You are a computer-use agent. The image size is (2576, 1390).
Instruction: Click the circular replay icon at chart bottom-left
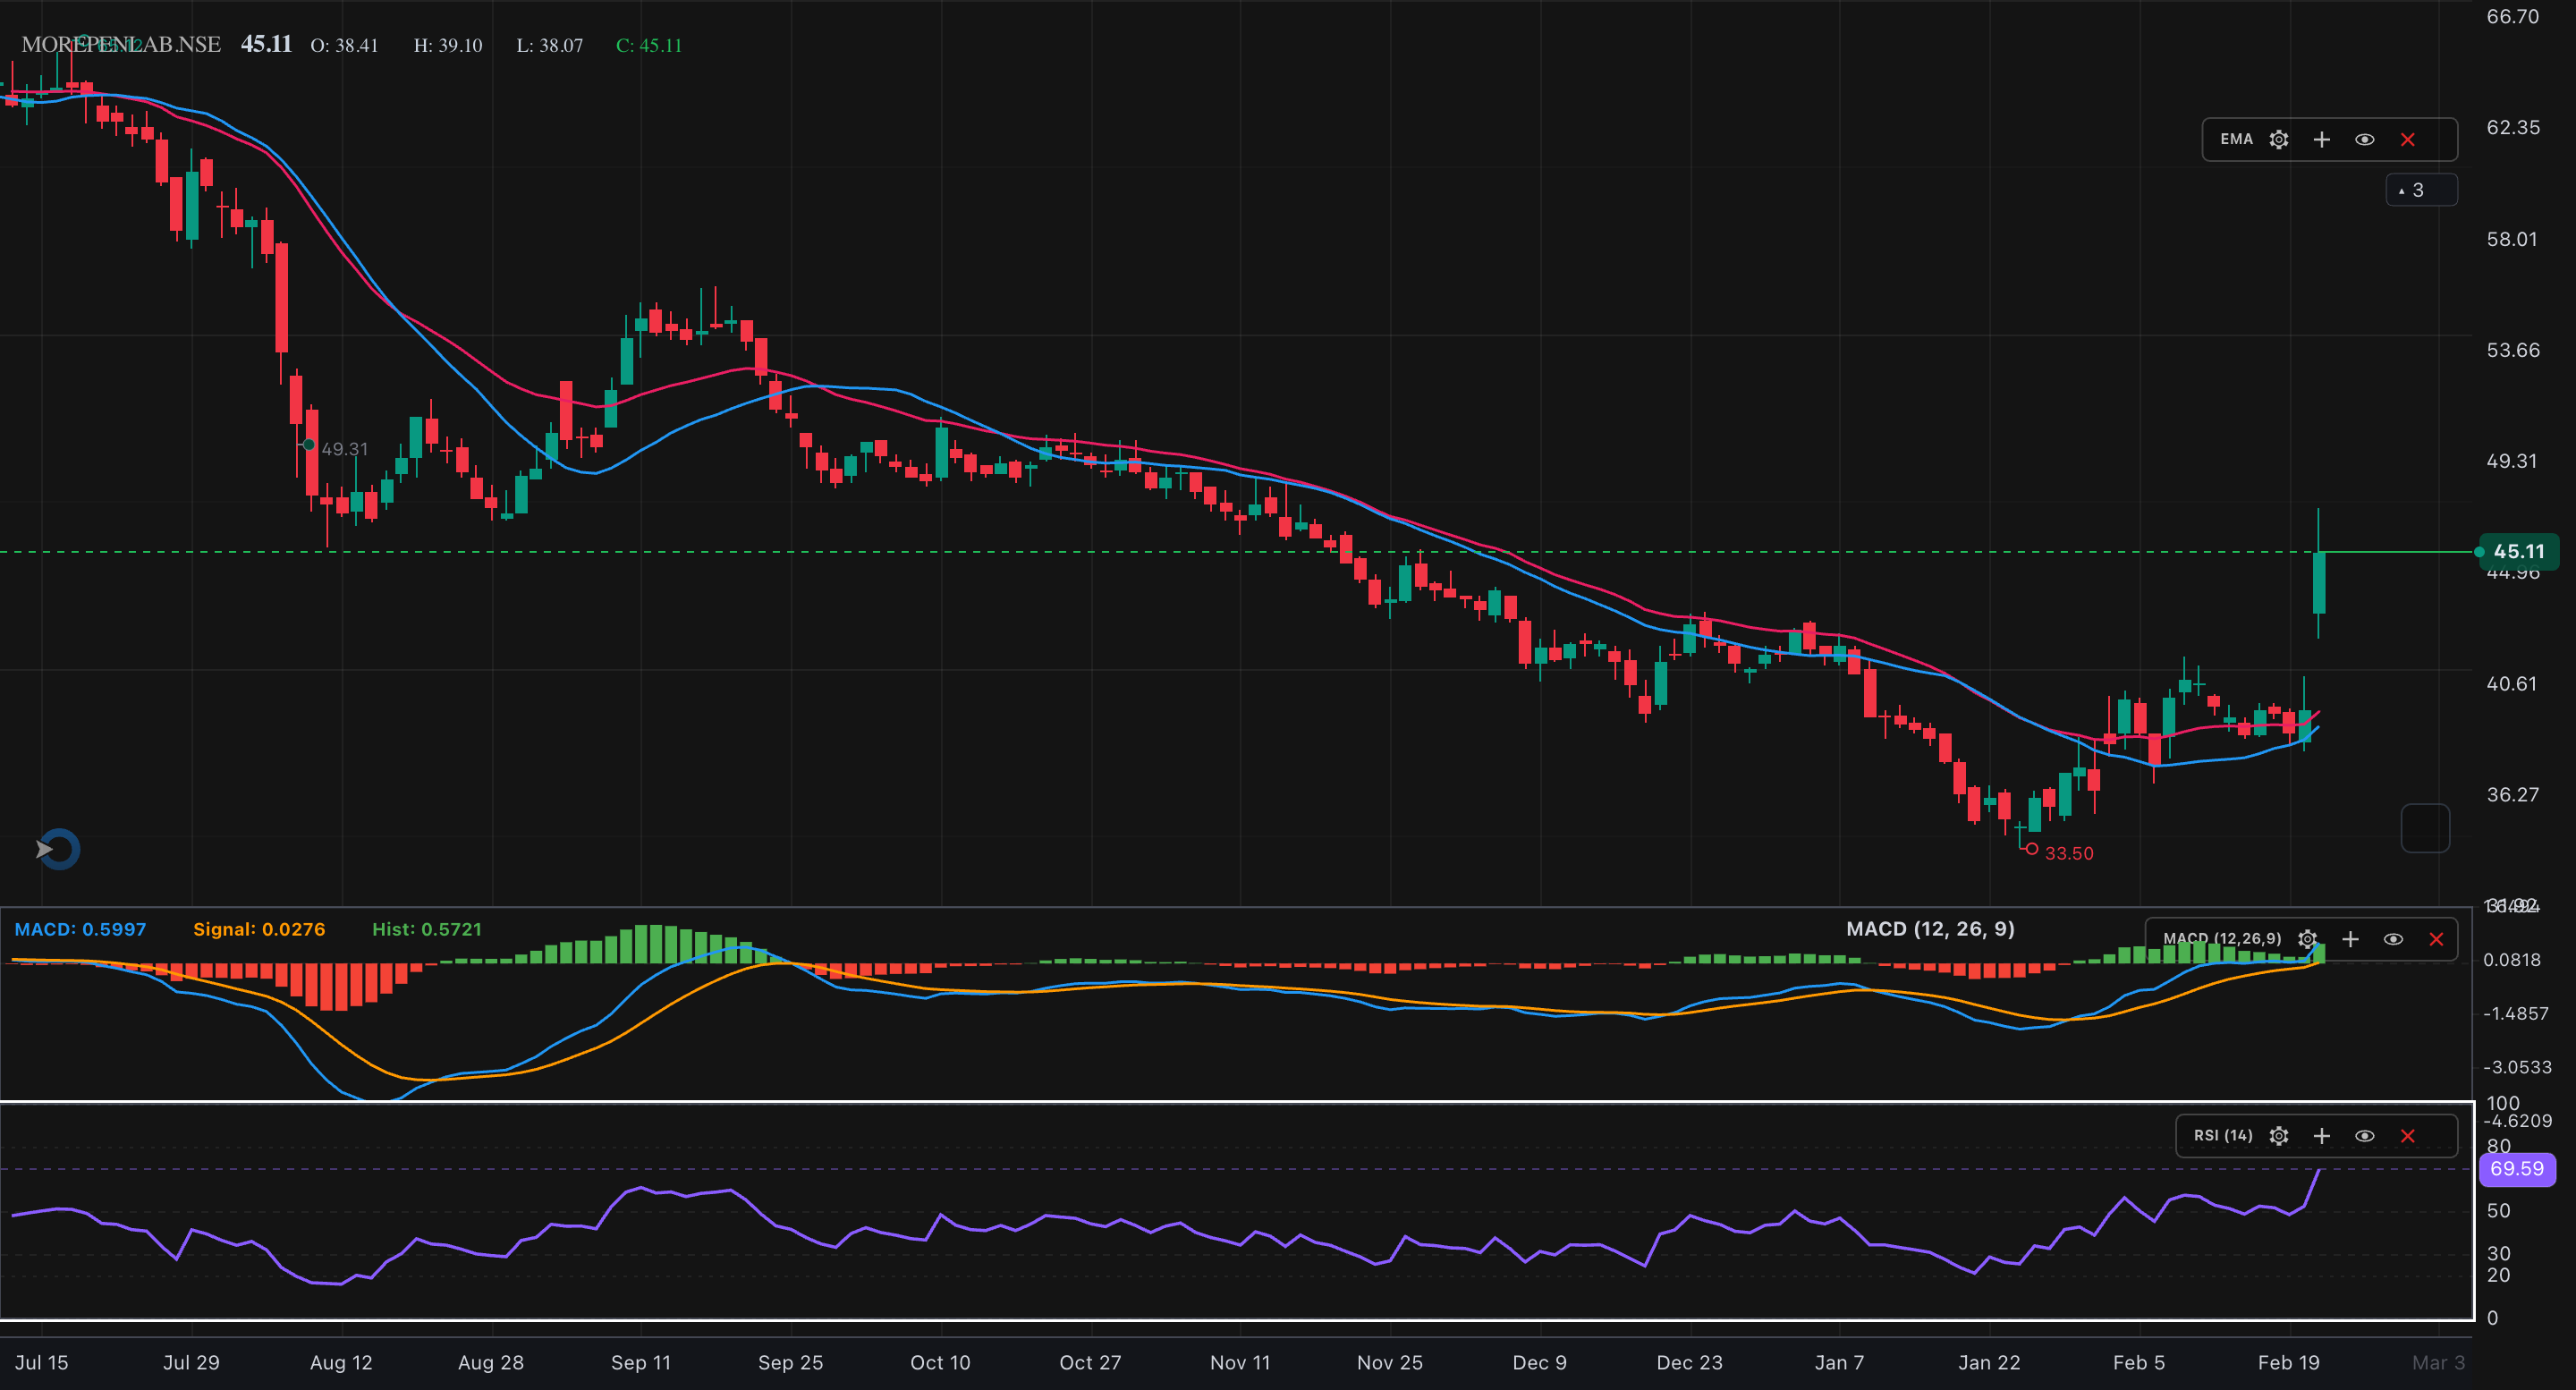[58, 849]
